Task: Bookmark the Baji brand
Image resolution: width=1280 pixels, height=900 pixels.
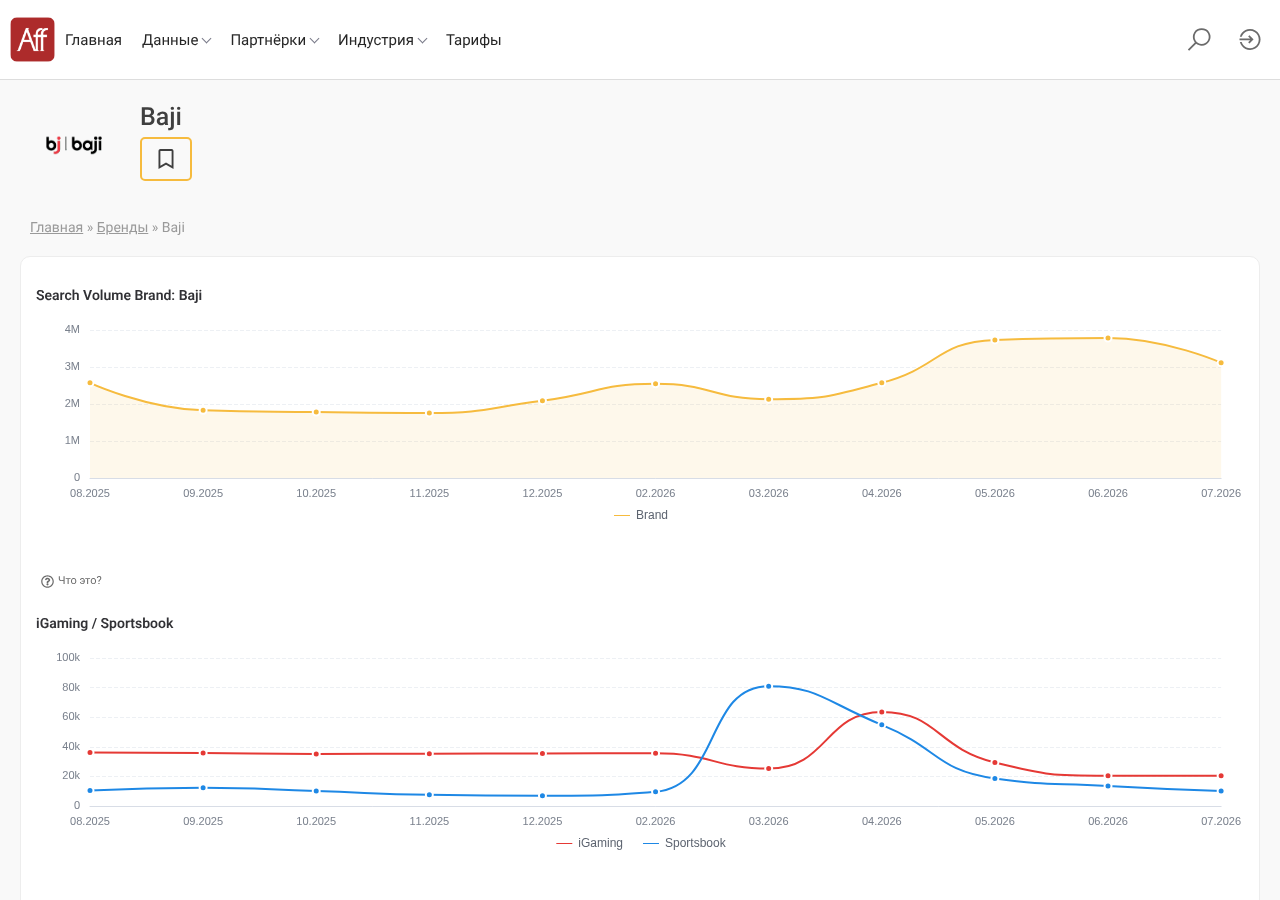Action: click(166, 159)
